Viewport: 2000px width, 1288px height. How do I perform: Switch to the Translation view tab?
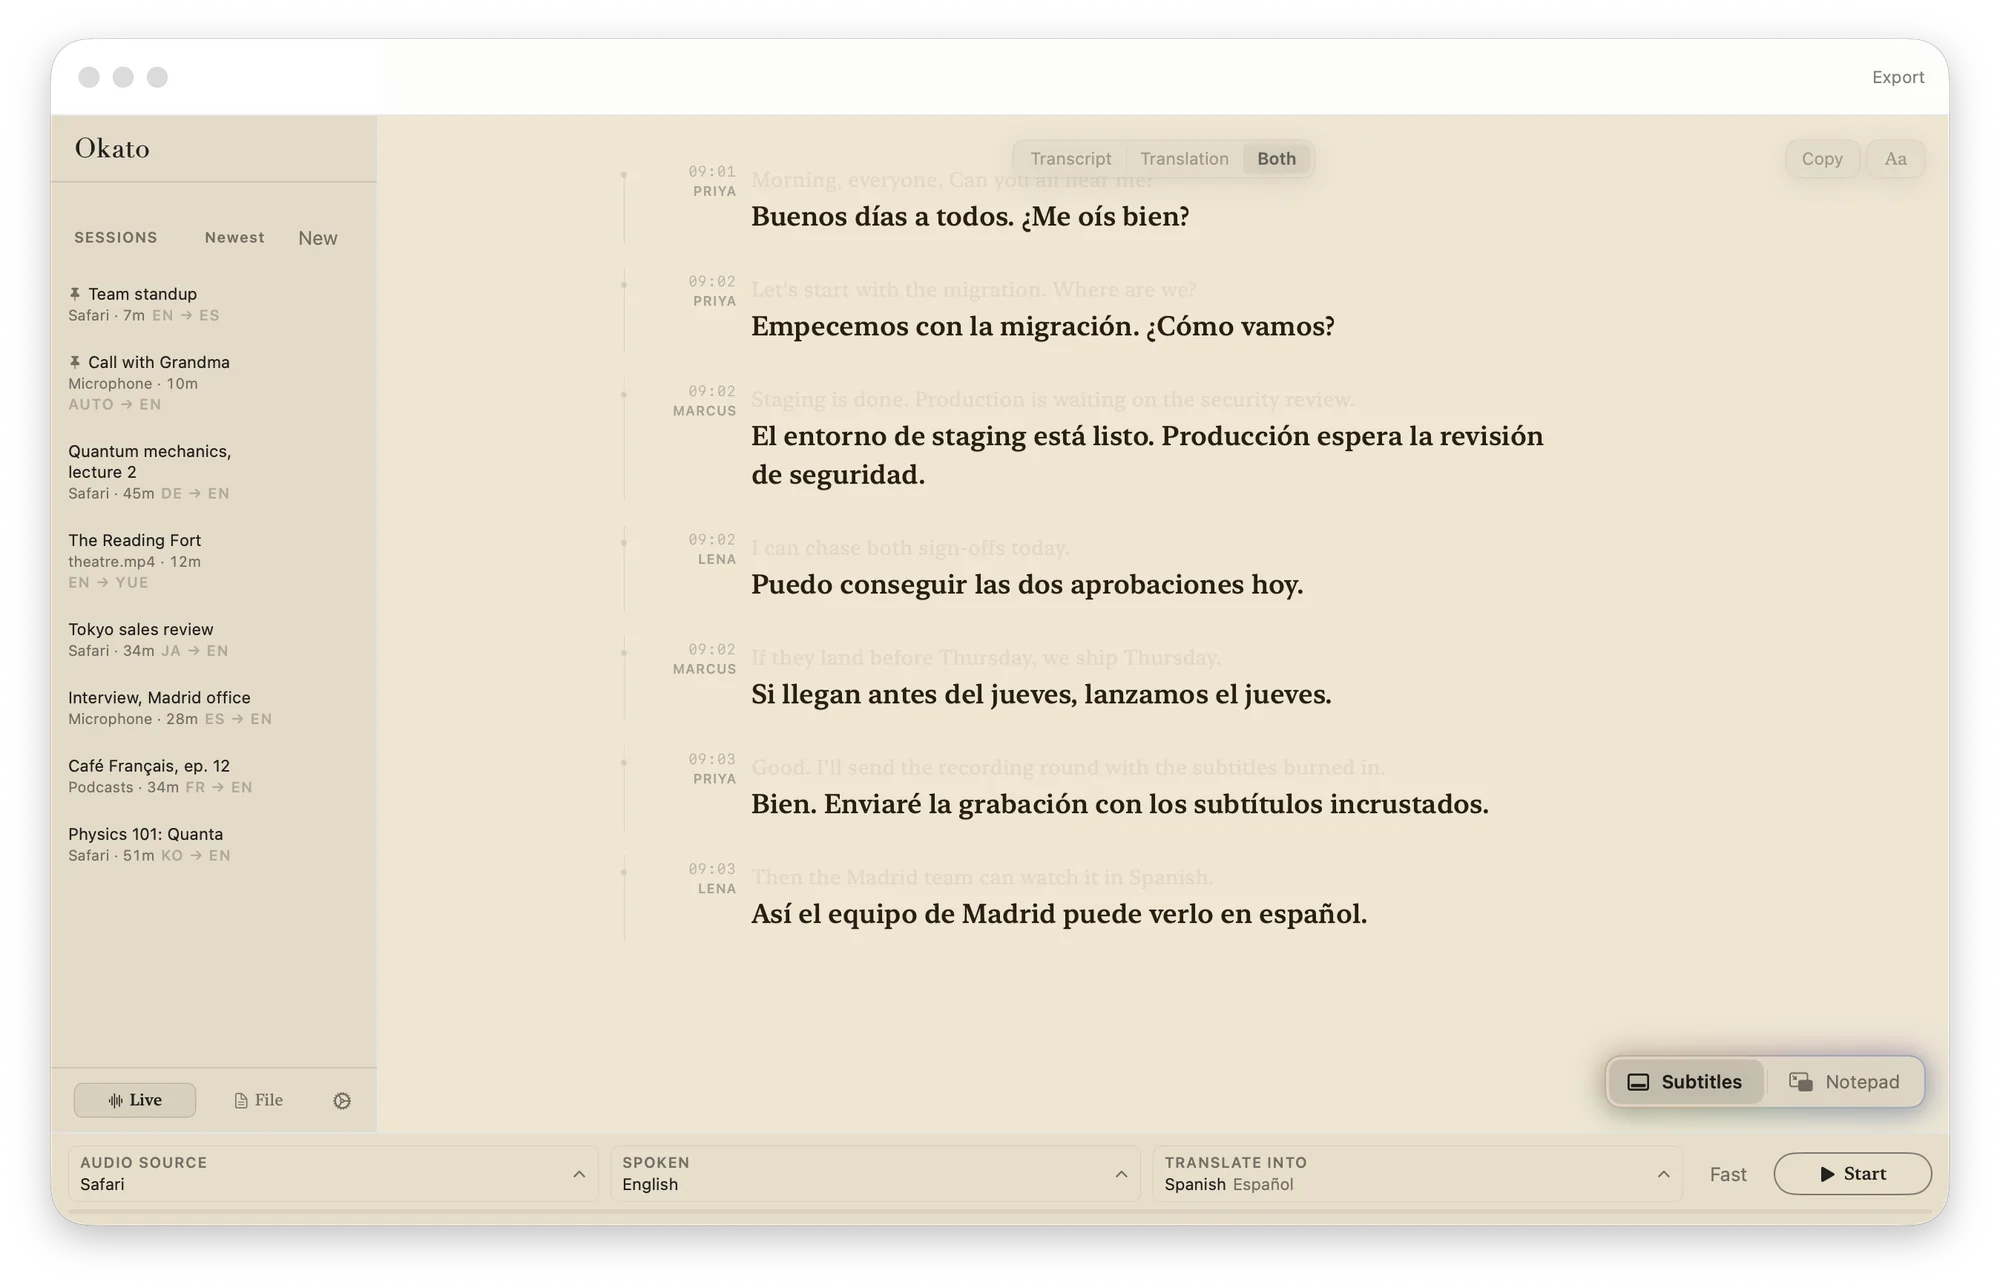coord(1184,159)
